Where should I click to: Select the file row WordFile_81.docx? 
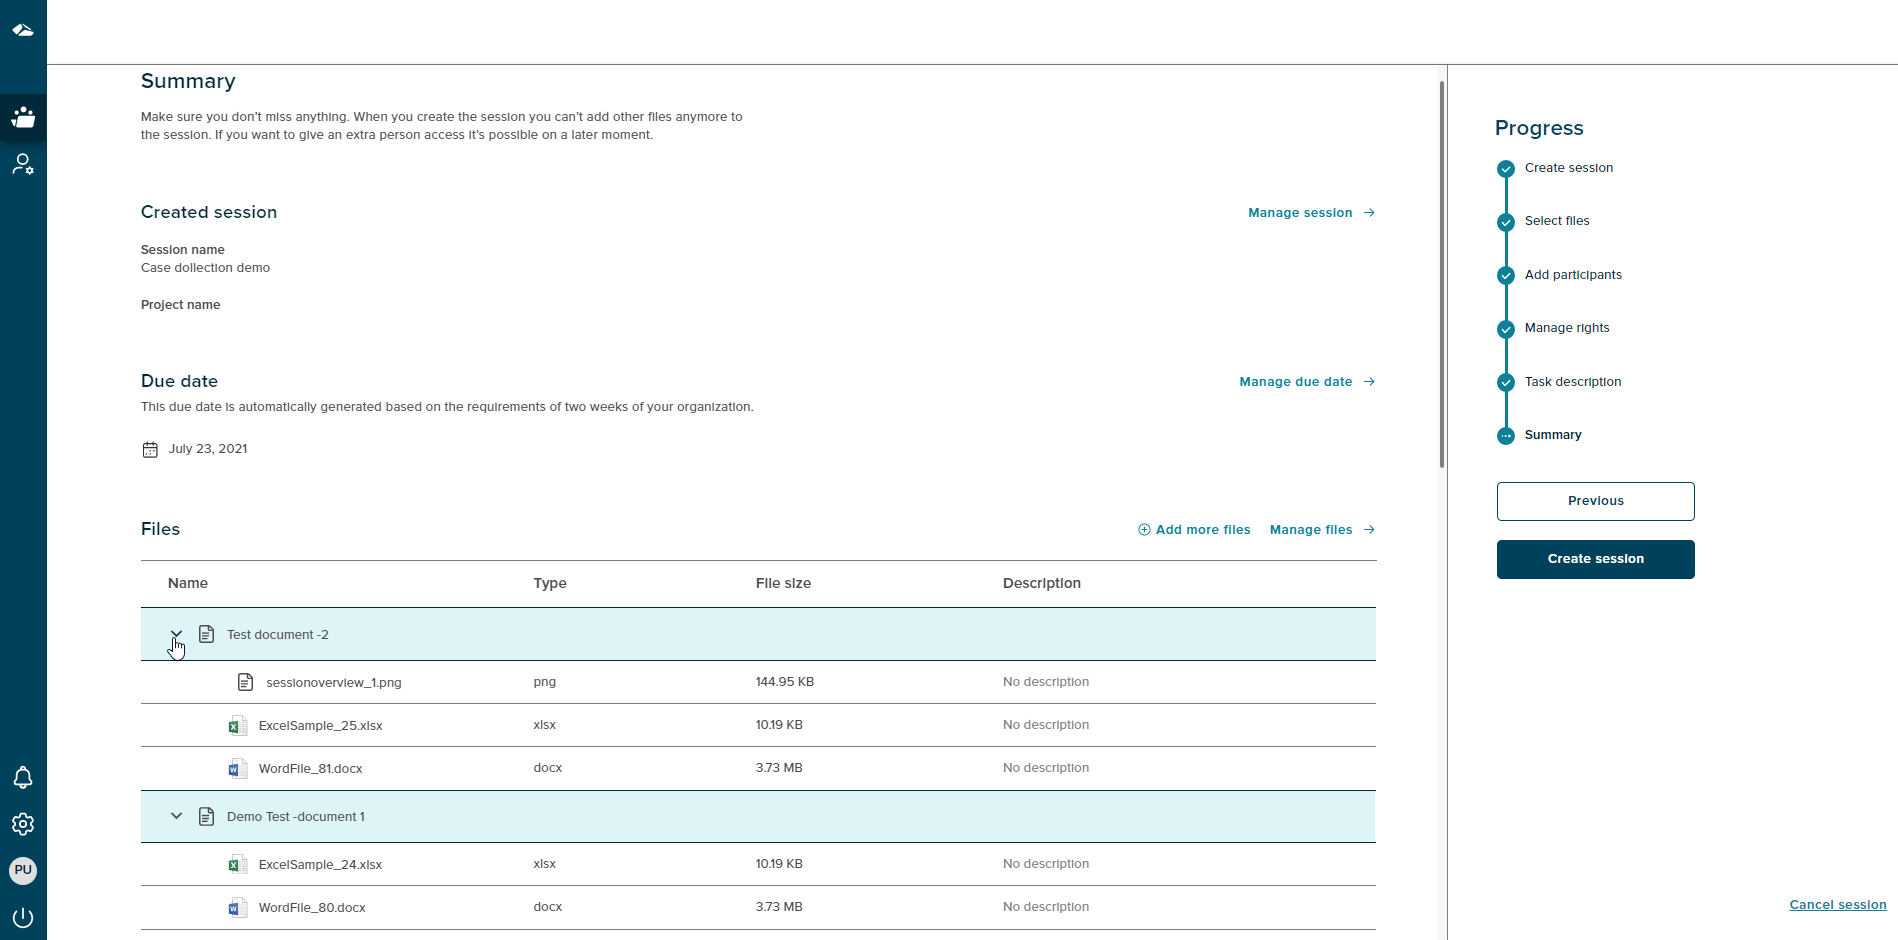311,768
